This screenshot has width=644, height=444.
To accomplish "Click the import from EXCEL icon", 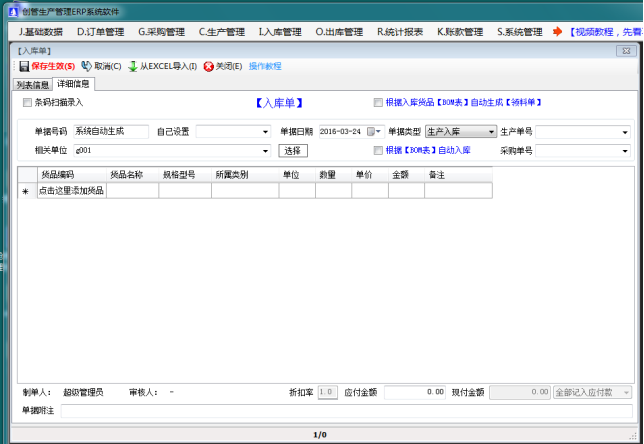I will [132, 66].
